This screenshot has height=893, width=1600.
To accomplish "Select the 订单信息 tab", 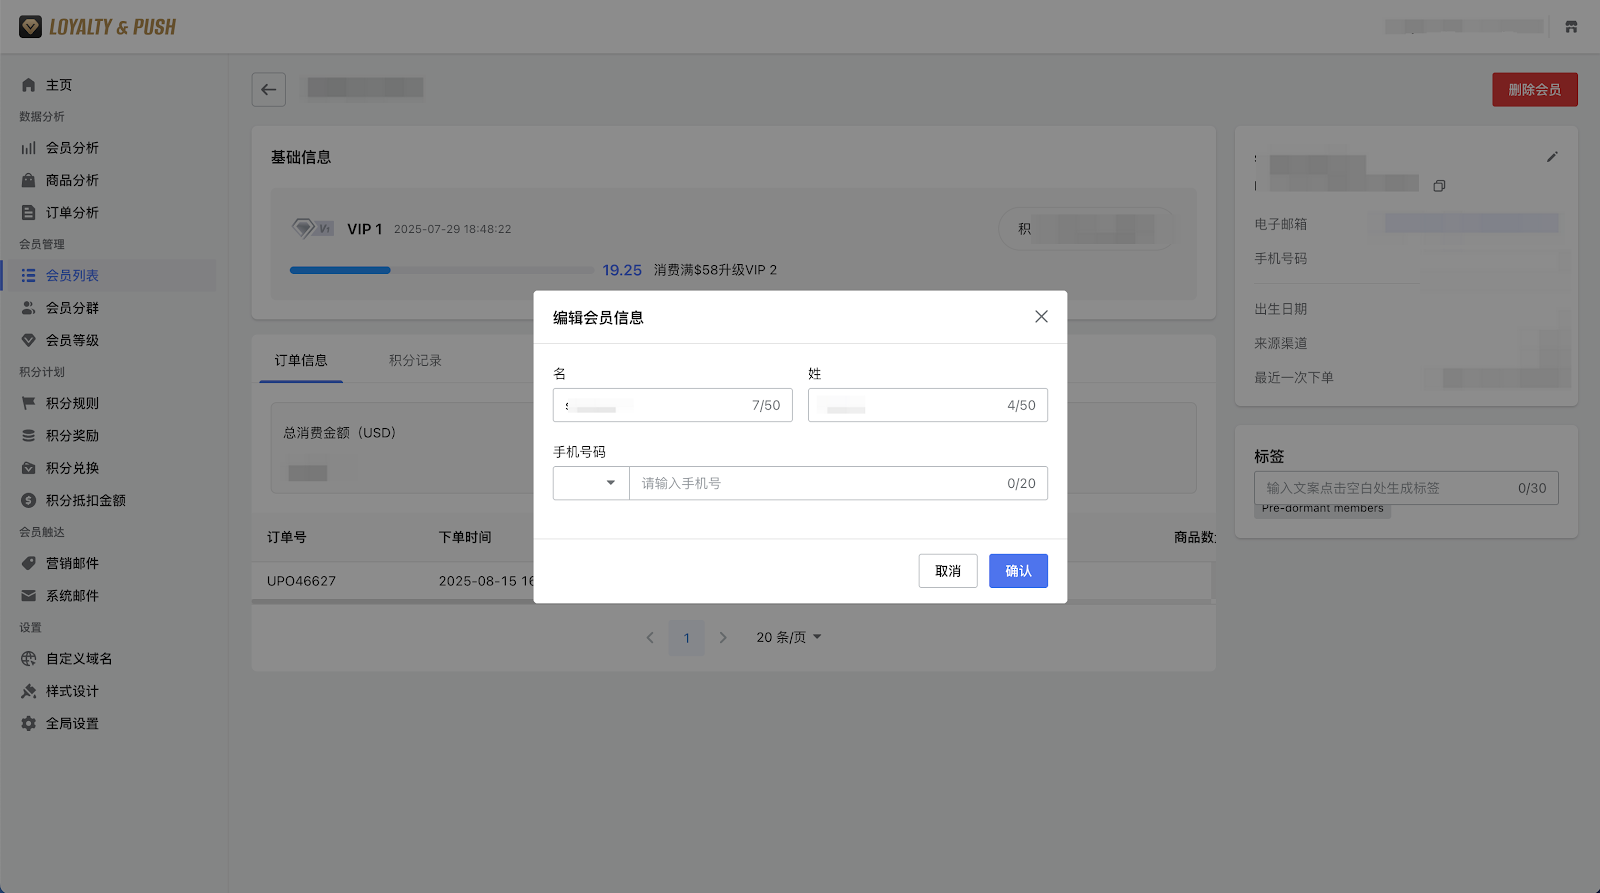I will tap(301, 361).
